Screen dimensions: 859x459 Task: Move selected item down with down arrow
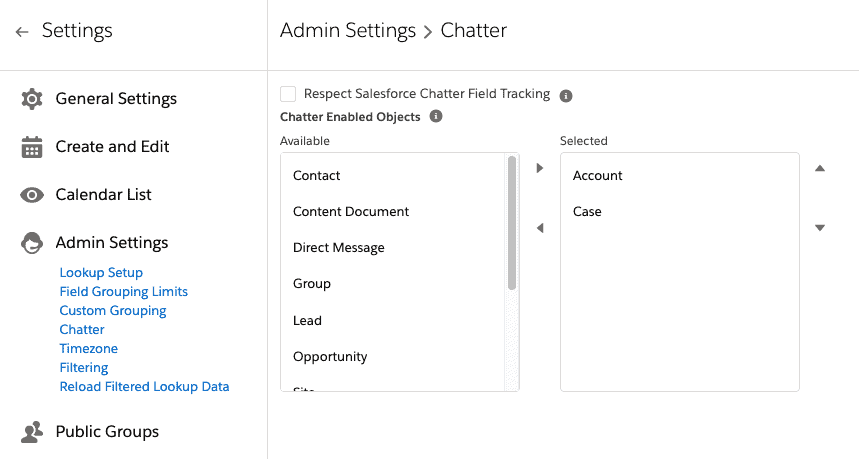click(x=820, y=228)
